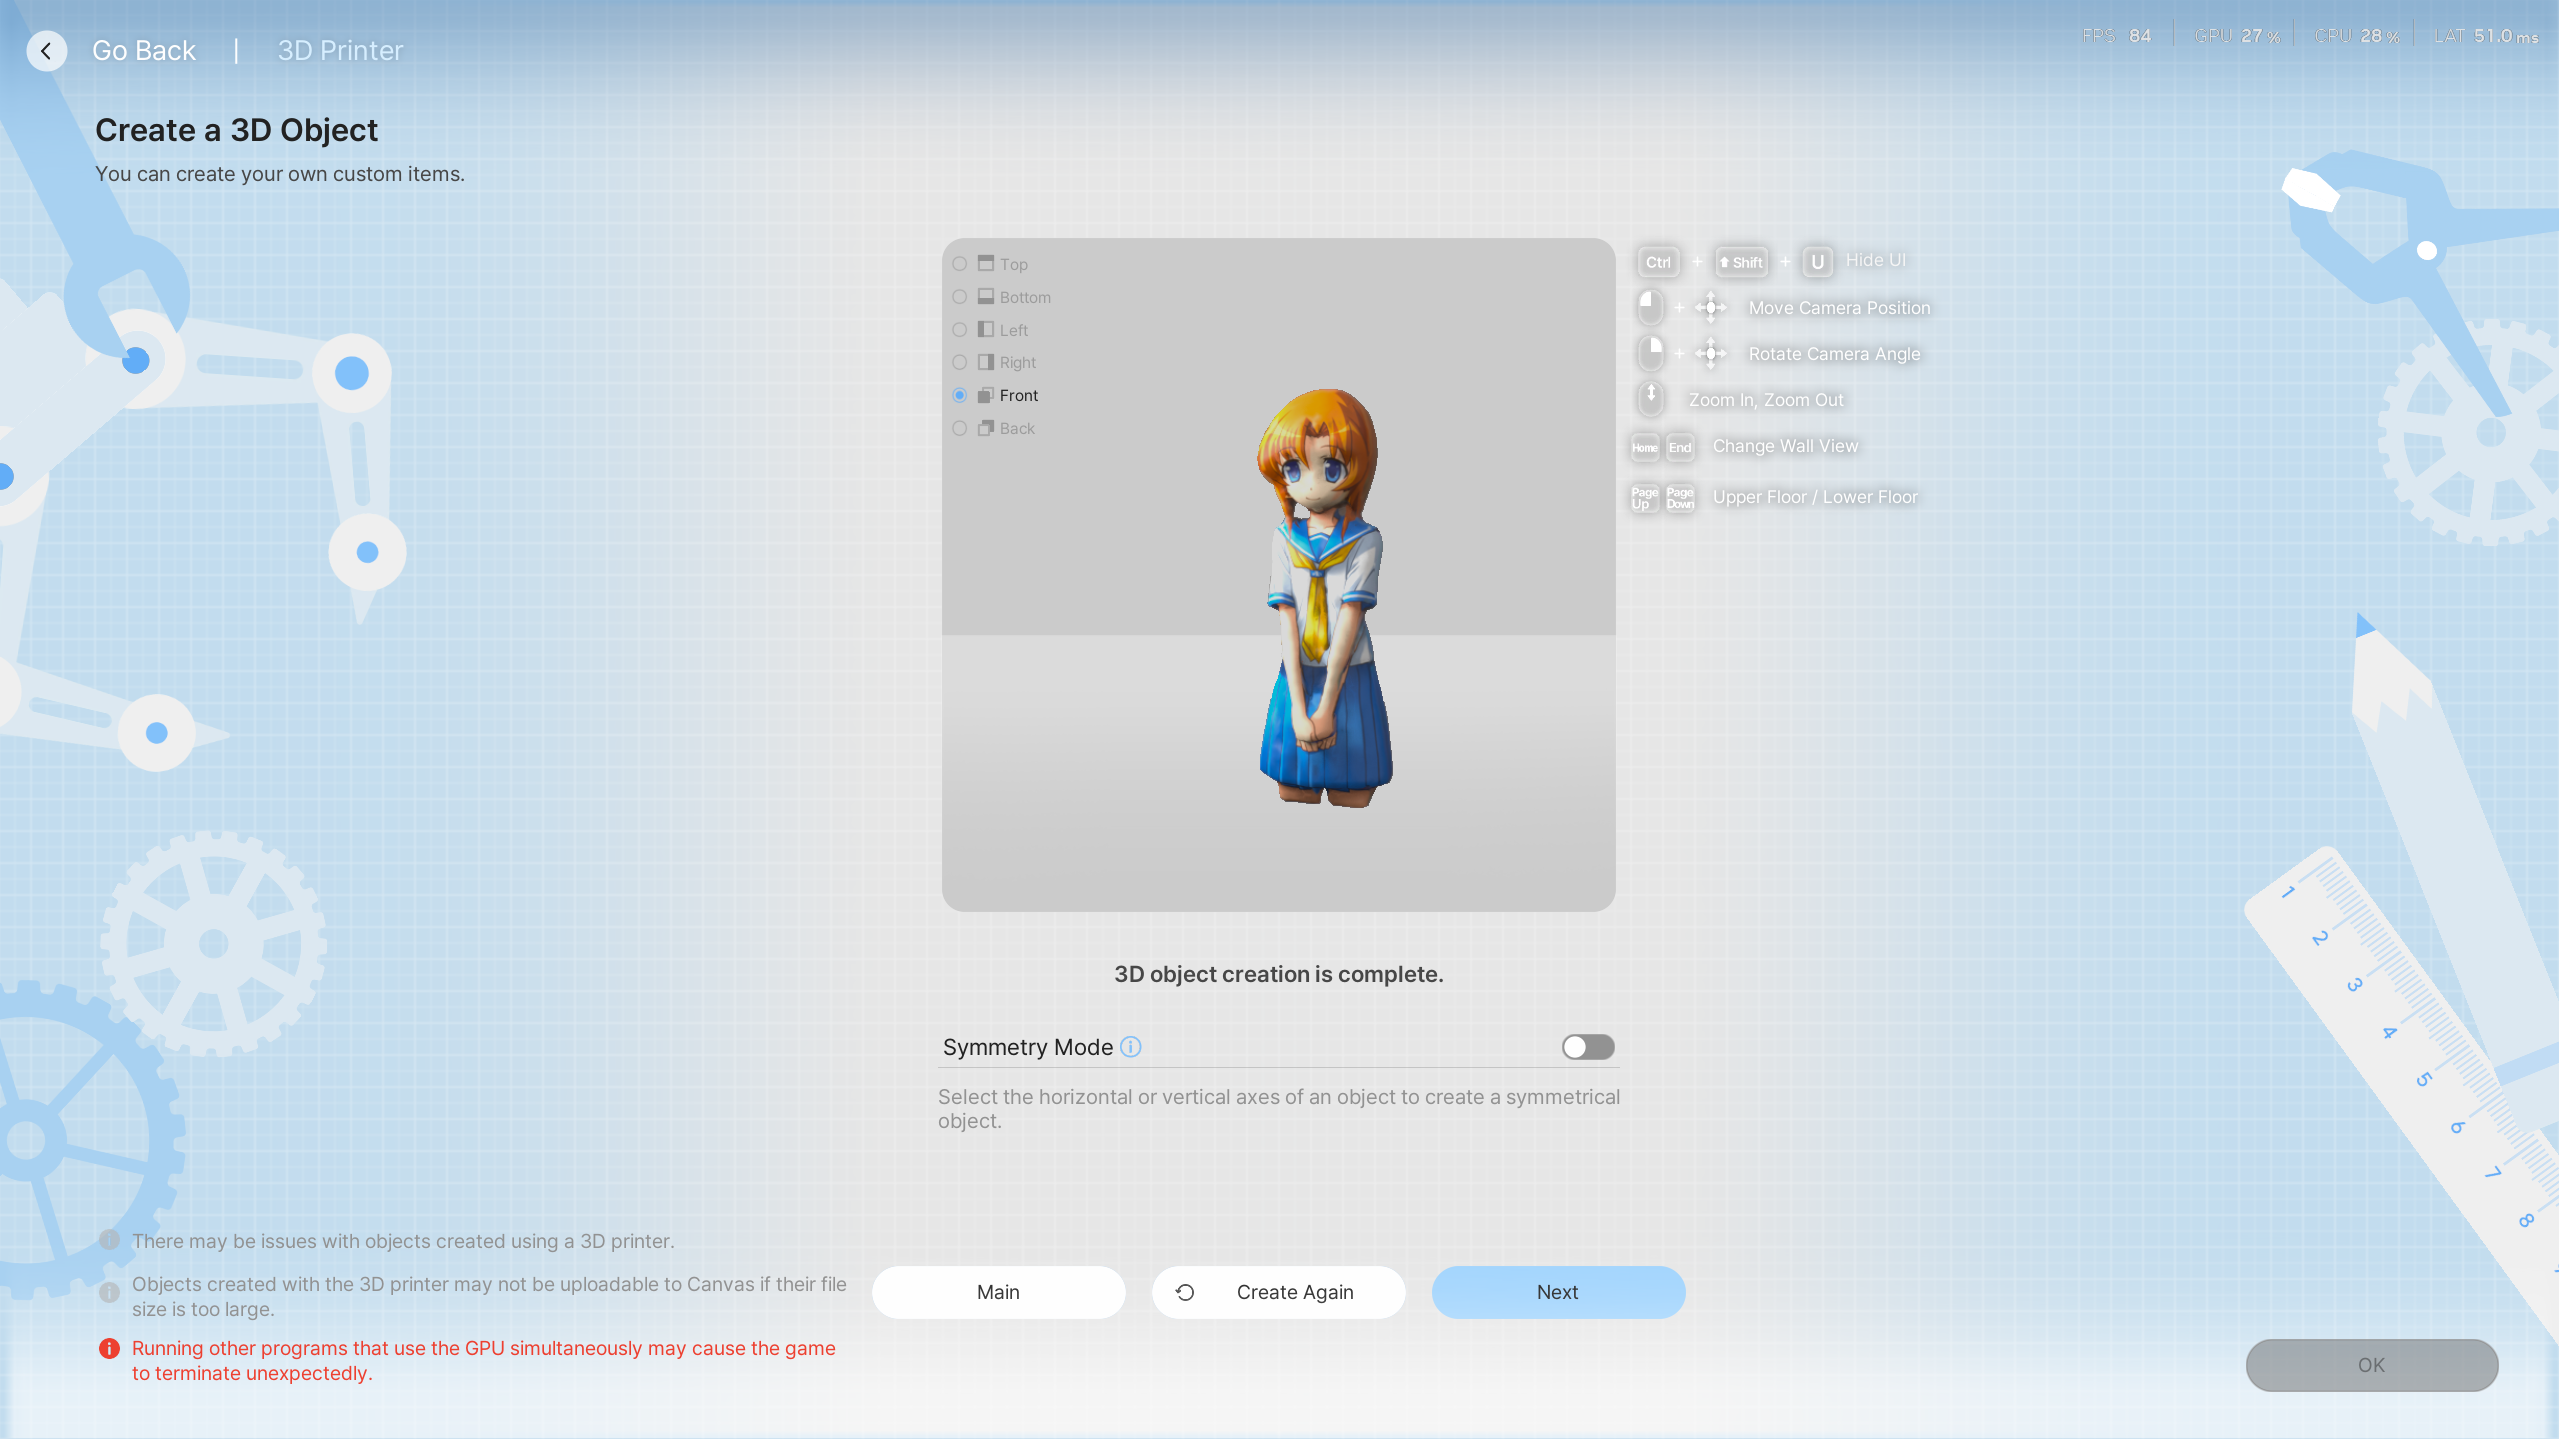2559x1439 pixels.
Task: Click the Back view icon
Action: coord(986,428)
